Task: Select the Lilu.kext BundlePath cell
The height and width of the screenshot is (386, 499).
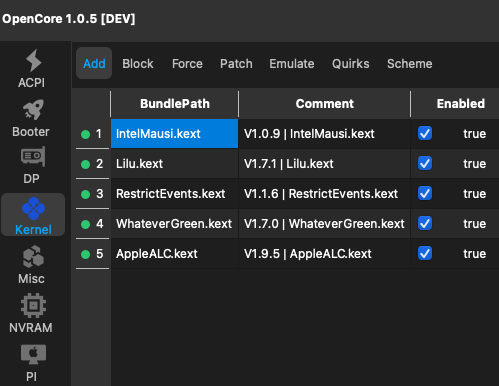Action: click(175, 164)
